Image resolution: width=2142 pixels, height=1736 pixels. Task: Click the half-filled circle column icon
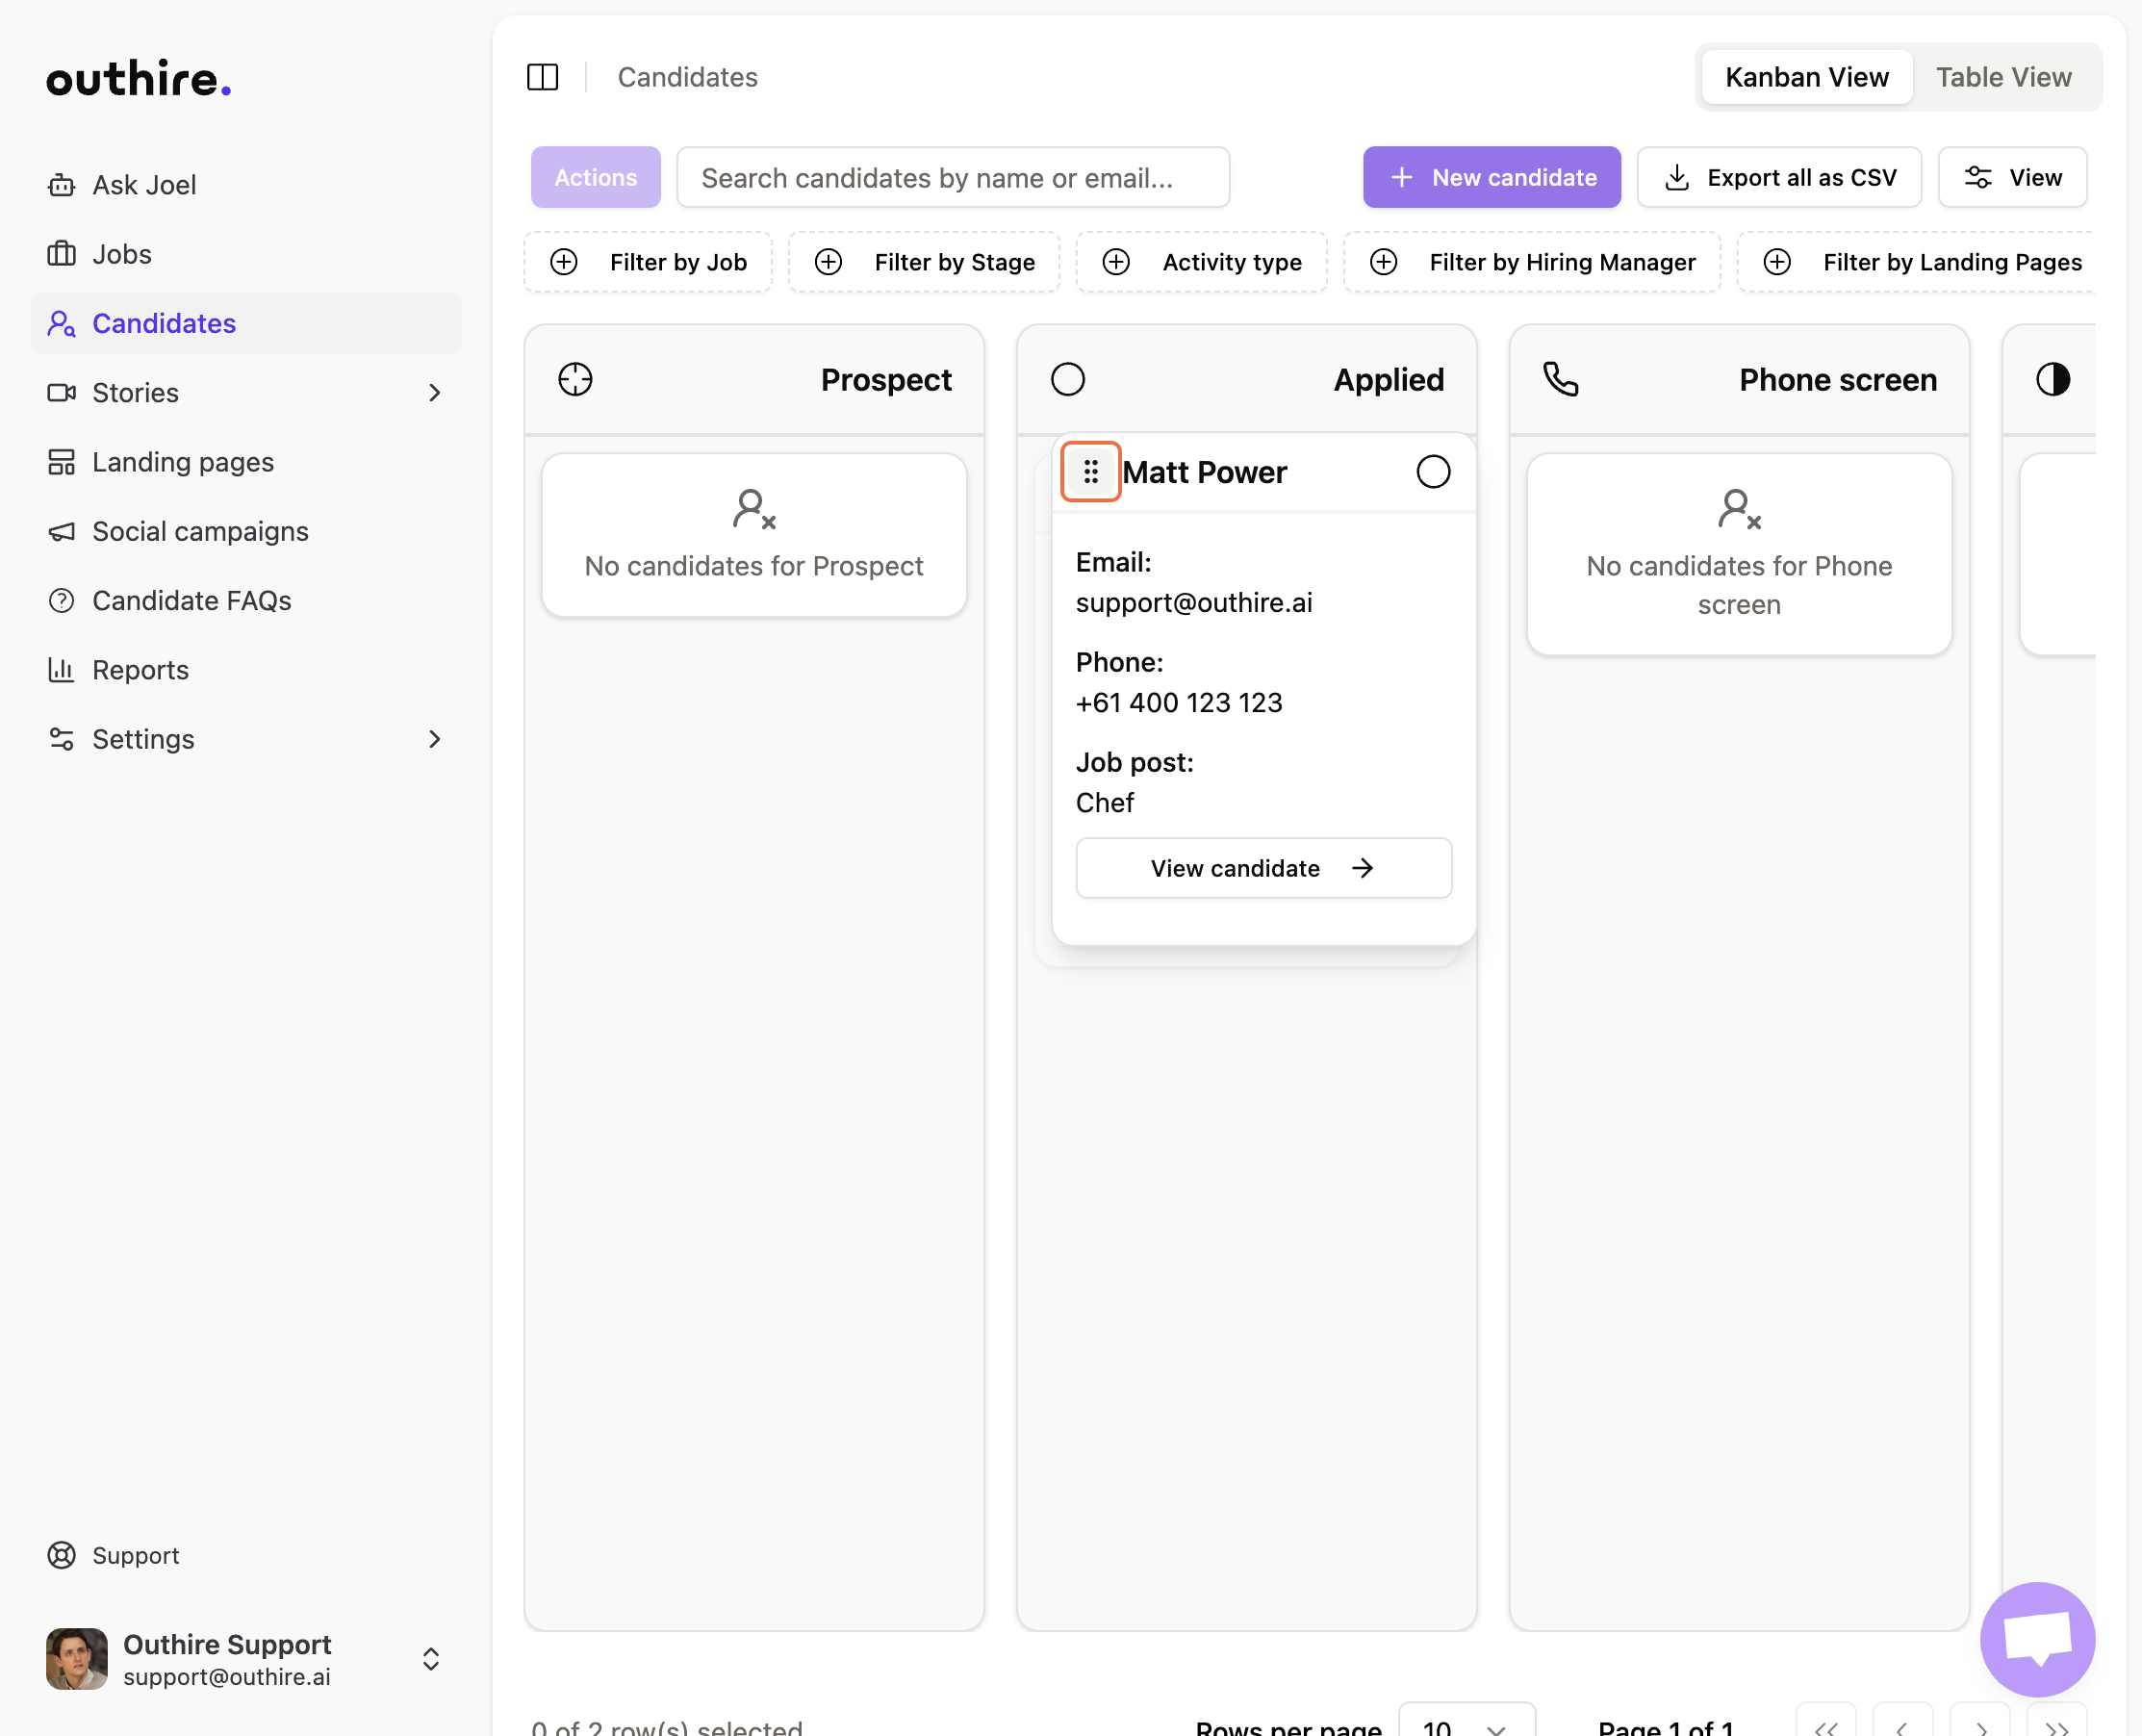(x=2052, y=379)
